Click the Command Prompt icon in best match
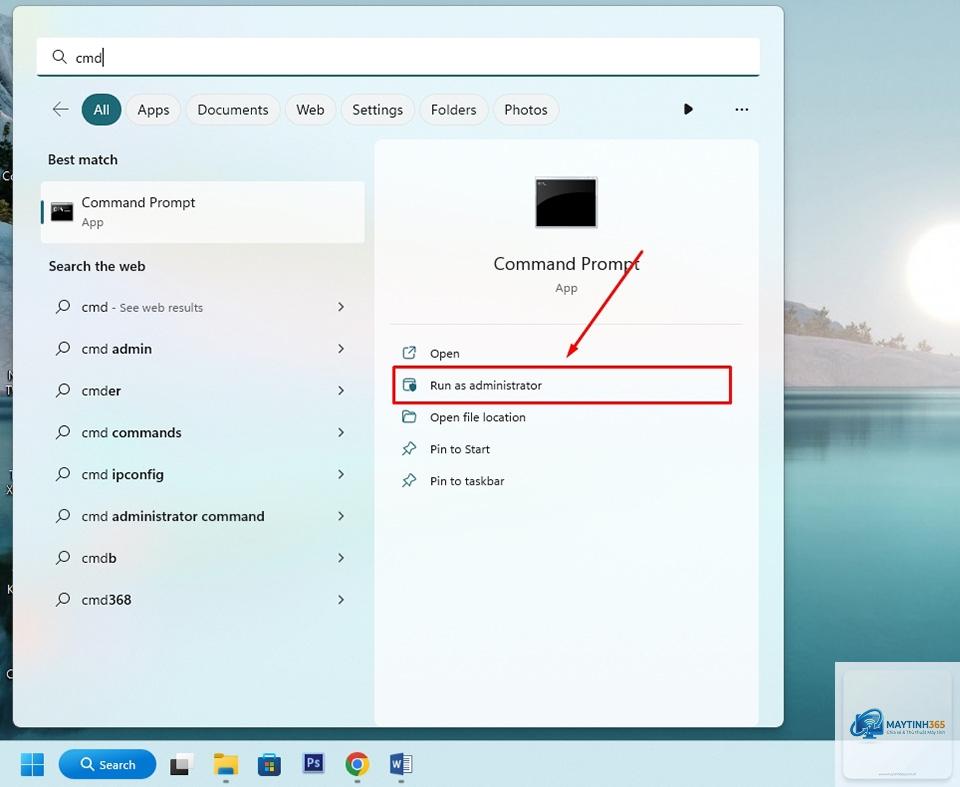Image resolution: width=960 pixels, height=787 pixels. point(62,212)
